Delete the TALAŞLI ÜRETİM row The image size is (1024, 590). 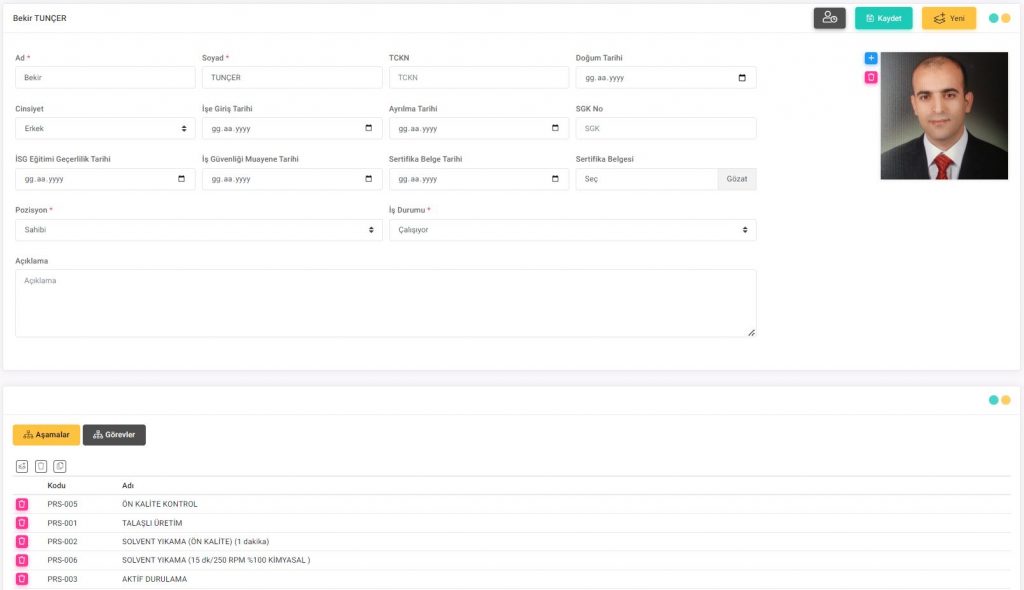click(x=22, y=523)
